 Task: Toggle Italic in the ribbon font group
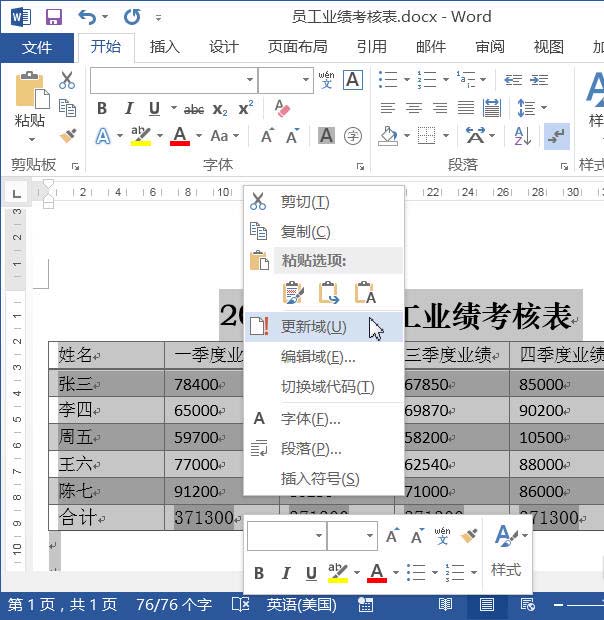point(128,109)
